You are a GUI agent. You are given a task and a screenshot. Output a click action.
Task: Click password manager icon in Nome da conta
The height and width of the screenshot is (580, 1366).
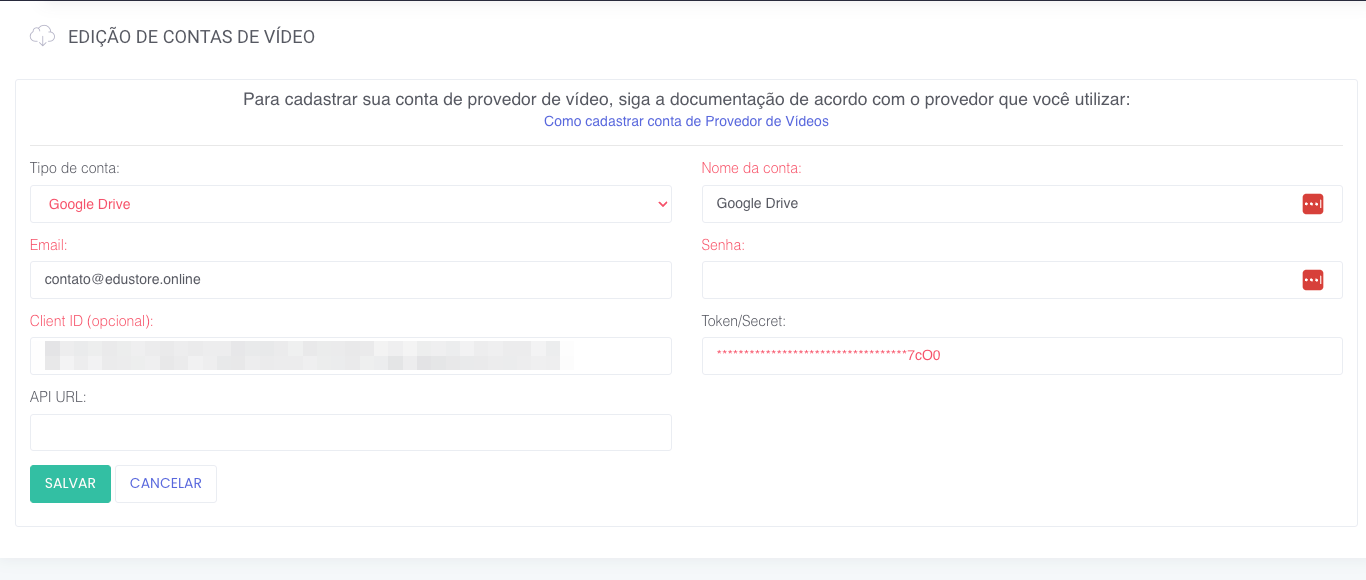click(1312, 204)
